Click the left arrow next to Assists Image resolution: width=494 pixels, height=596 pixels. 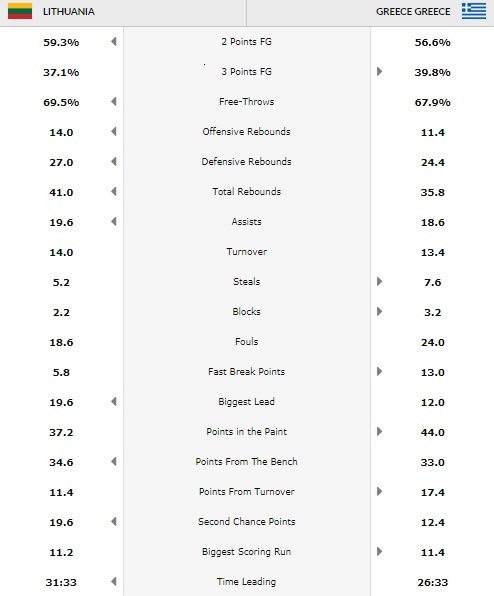[x=114, y=222]
